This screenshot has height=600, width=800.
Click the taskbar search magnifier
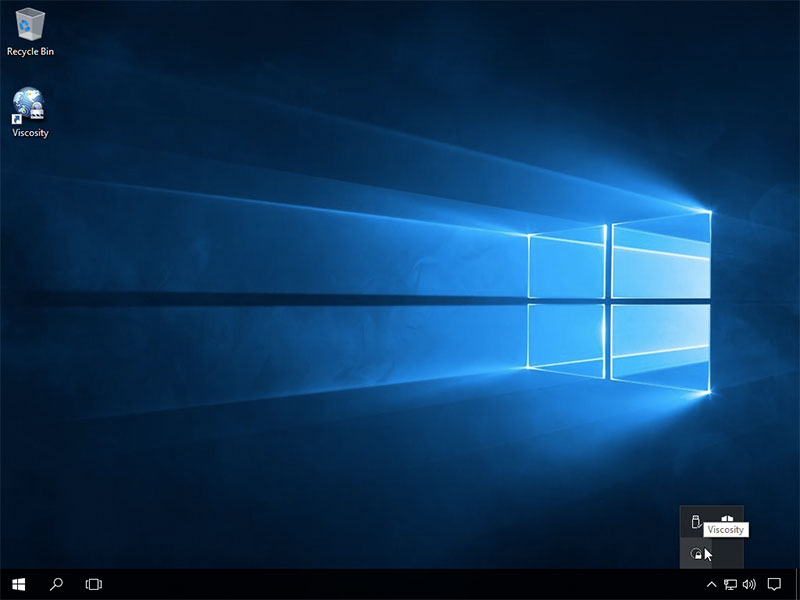(x=56, y=585)
